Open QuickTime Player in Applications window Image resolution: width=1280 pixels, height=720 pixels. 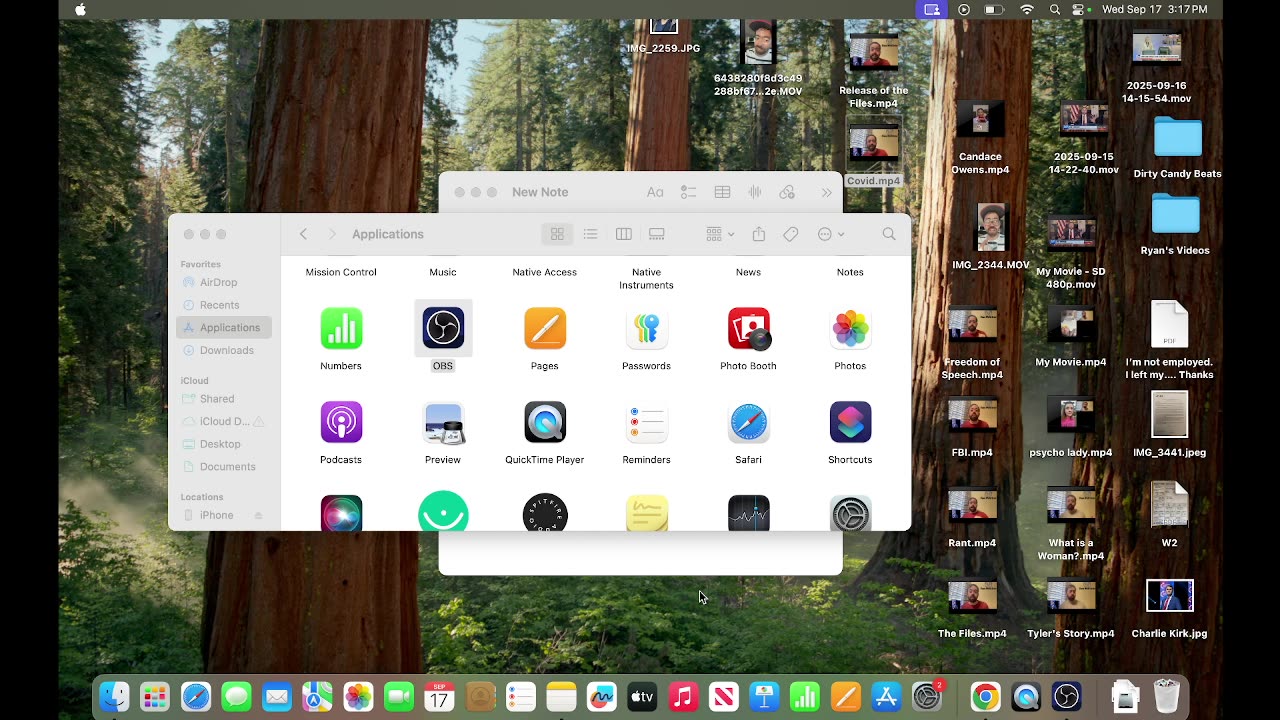(545, 422)
